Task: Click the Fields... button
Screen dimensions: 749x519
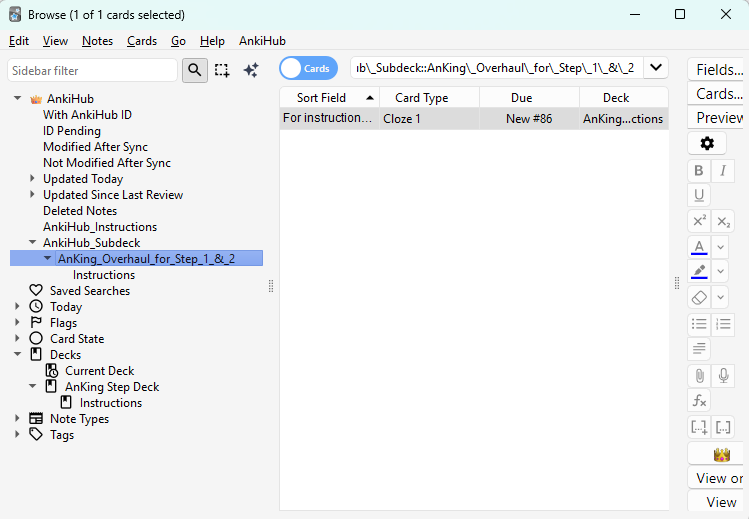Action: coord(718,70)
